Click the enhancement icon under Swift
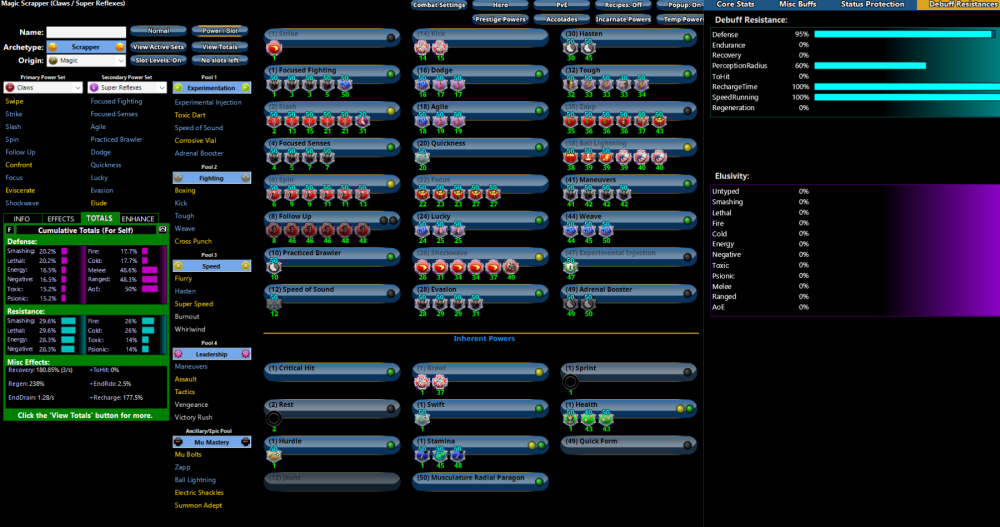 coord(422,418)
